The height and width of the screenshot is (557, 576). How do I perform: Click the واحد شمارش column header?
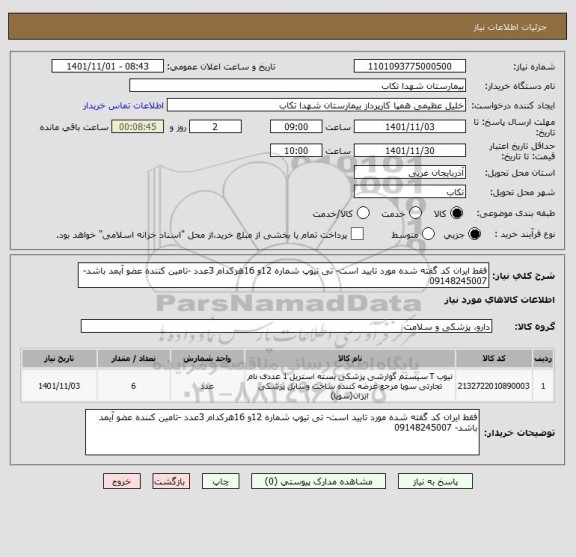[x=207, y=359]
